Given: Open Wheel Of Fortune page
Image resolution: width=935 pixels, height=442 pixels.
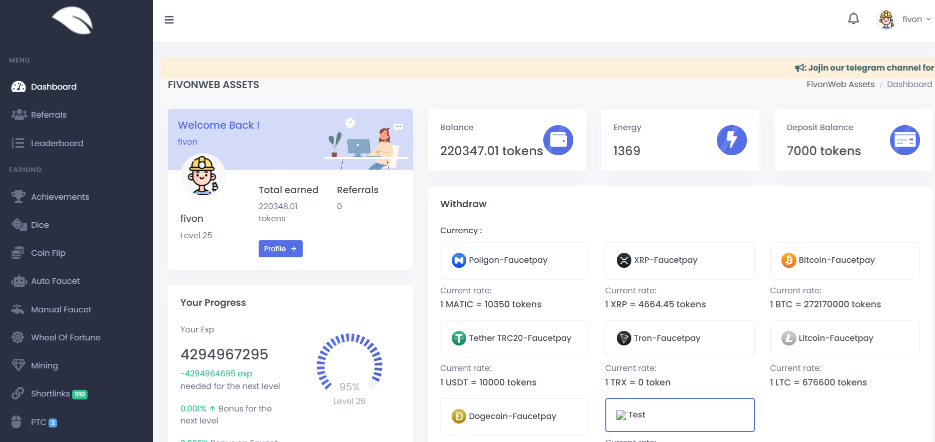Looking at the screenshot, I should 65,338.
